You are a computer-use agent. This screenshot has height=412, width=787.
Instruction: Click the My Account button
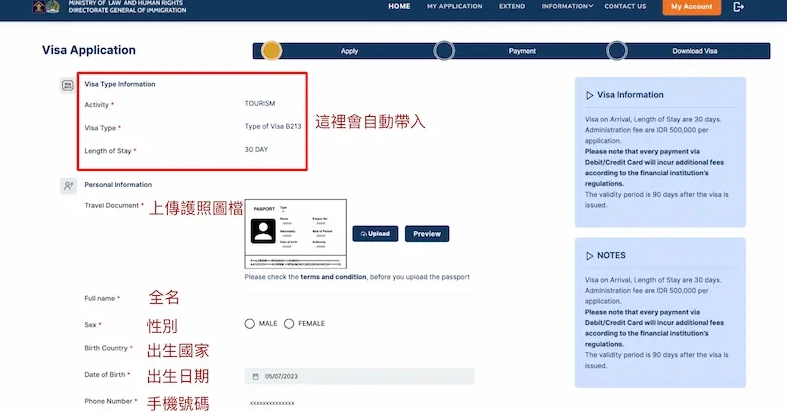pos(692,7)
